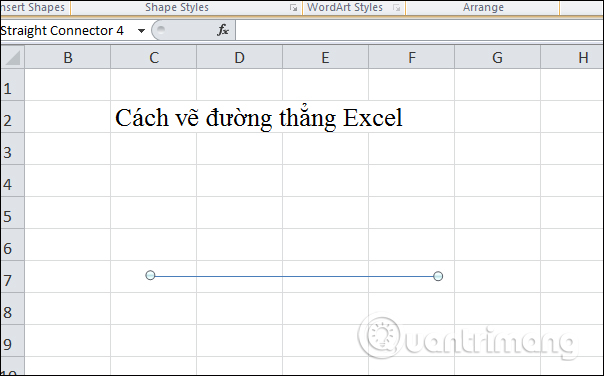Select the drawn straight connector line
The width and height of the screenshot is (604, 376).
[294, 276]
